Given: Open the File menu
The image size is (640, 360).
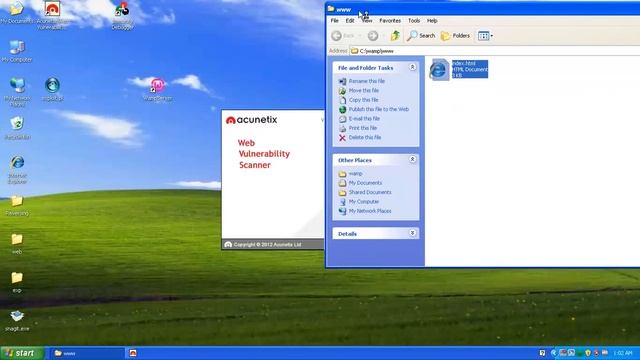Looking at the screenshot, I should 334,20.
